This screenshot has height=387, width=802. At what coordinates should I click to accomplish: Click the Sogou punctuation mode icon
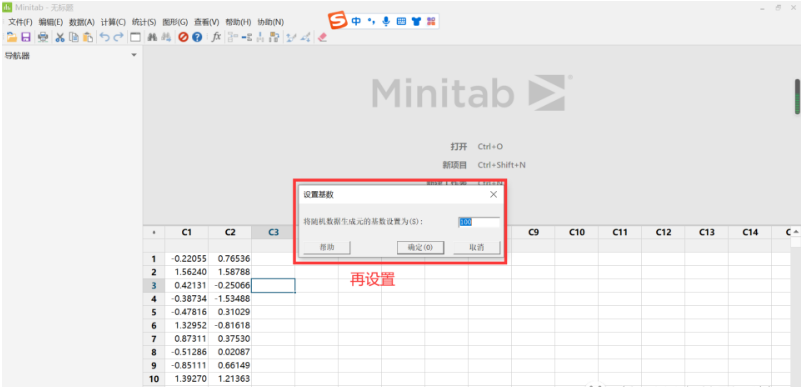[x=371, y=21]
